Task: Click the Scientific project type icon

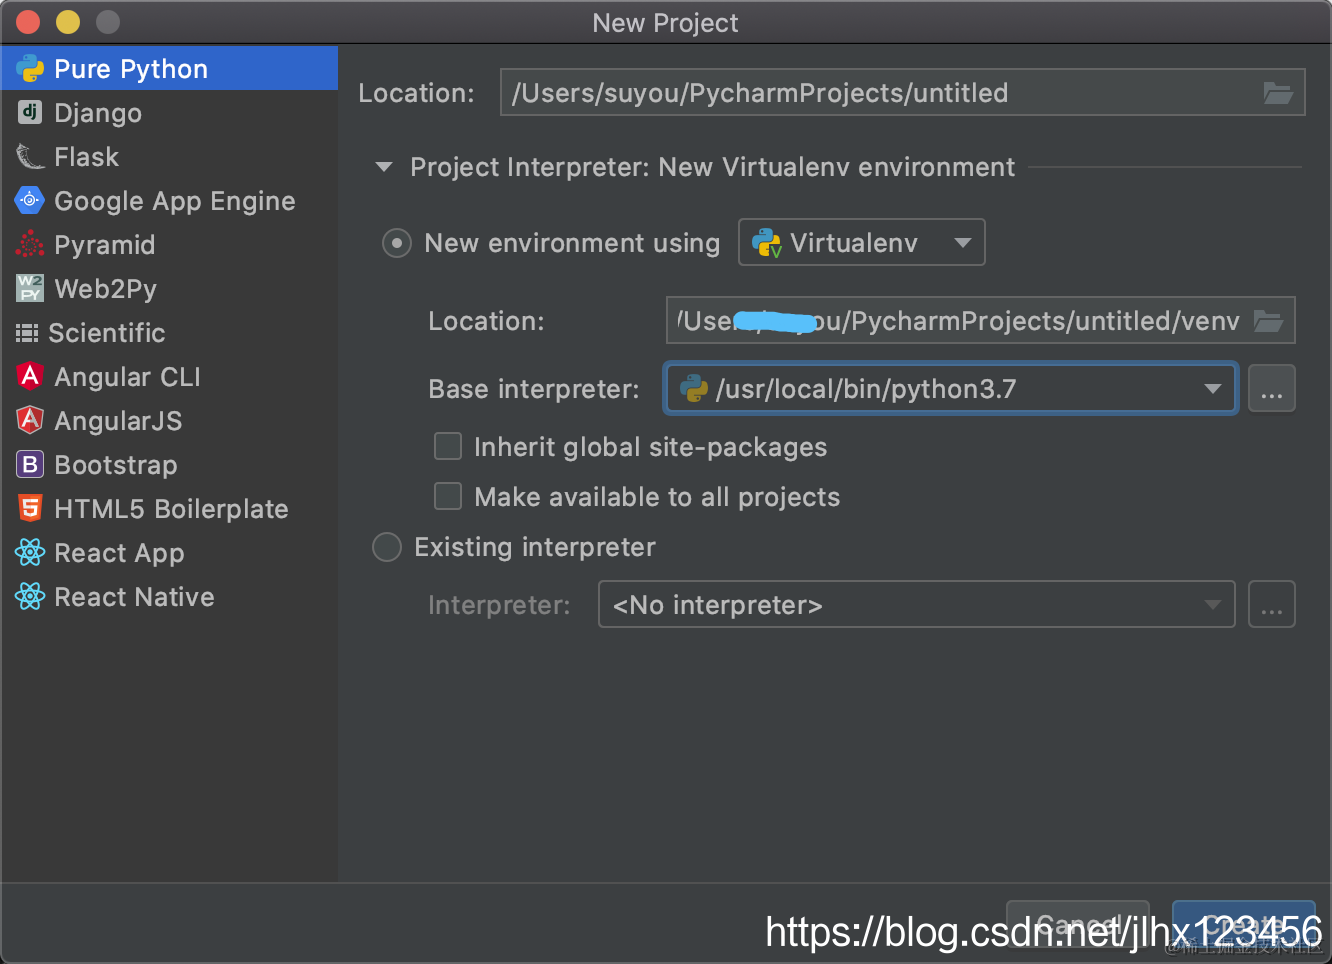Action: point(27,333)
